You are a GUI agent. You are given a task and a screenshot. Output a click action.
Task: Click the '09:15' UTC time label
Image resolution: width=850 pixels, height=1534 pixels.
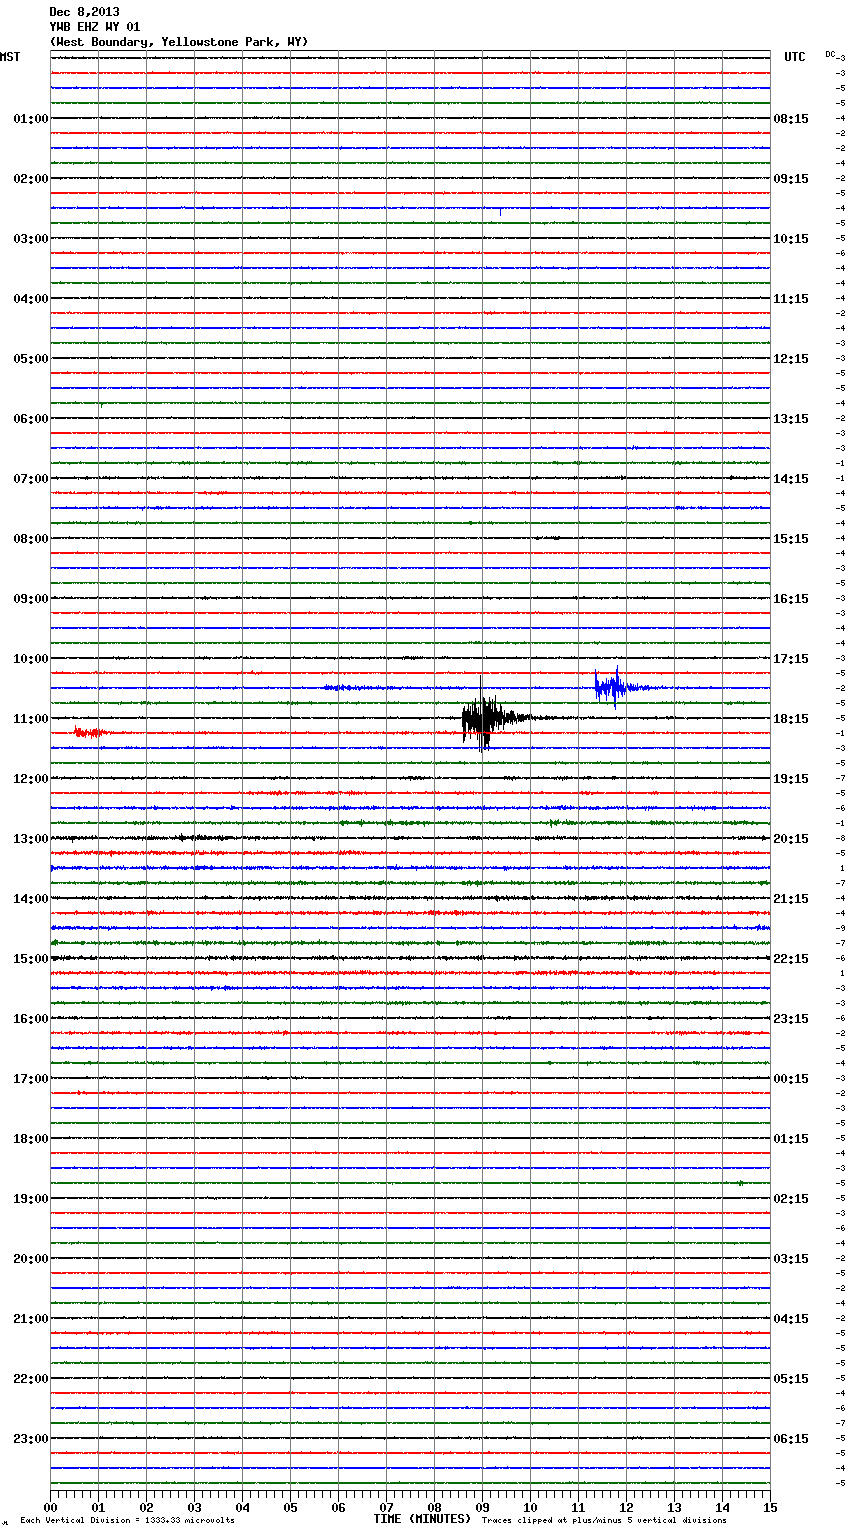click(x=791, y=179)
